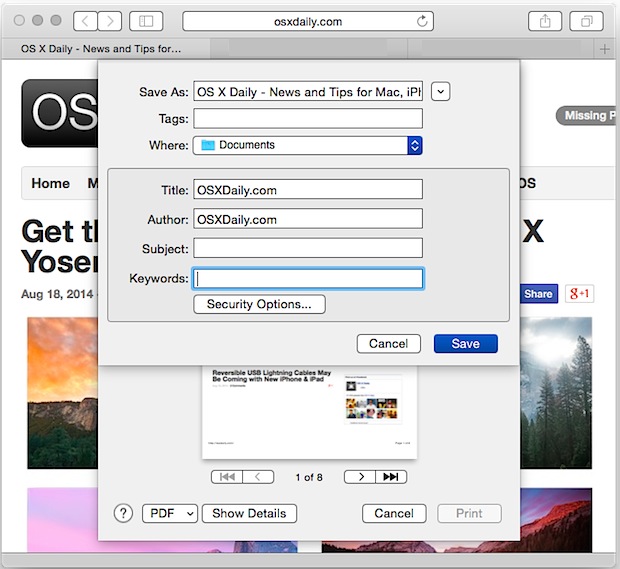Click the OS X Daily site logo
This screenshot has width=620, height=569.
[60, 113]
